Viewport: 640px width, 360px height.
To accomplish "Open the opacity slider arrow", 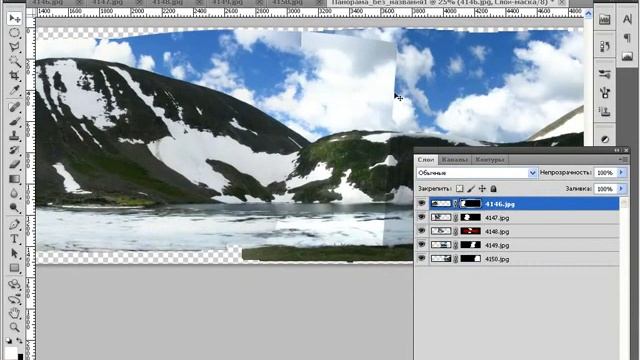I will click(622, 173).
